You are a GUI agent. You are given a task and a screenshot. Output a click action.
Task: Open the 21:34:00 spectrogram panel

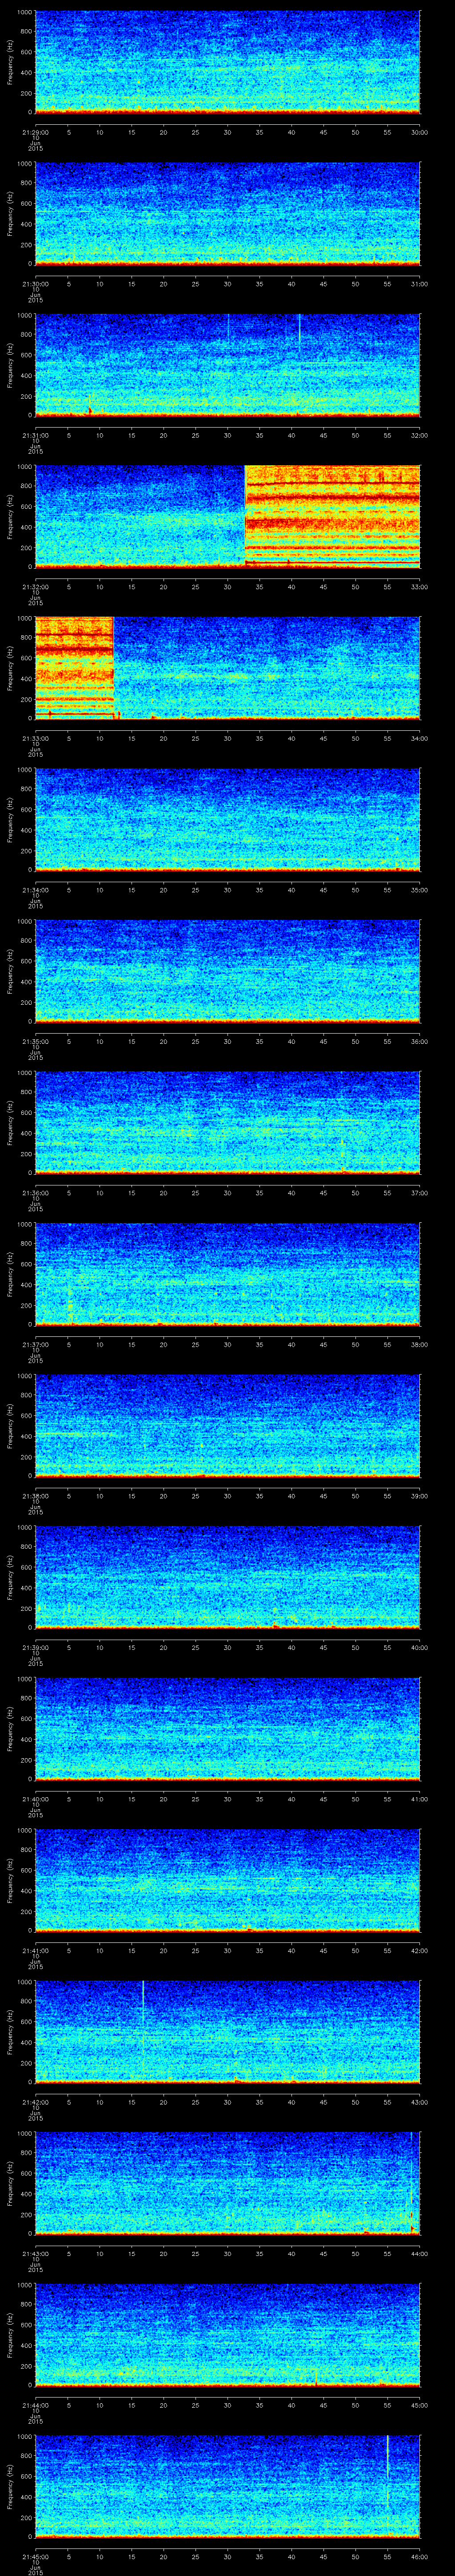pos(227,819)
